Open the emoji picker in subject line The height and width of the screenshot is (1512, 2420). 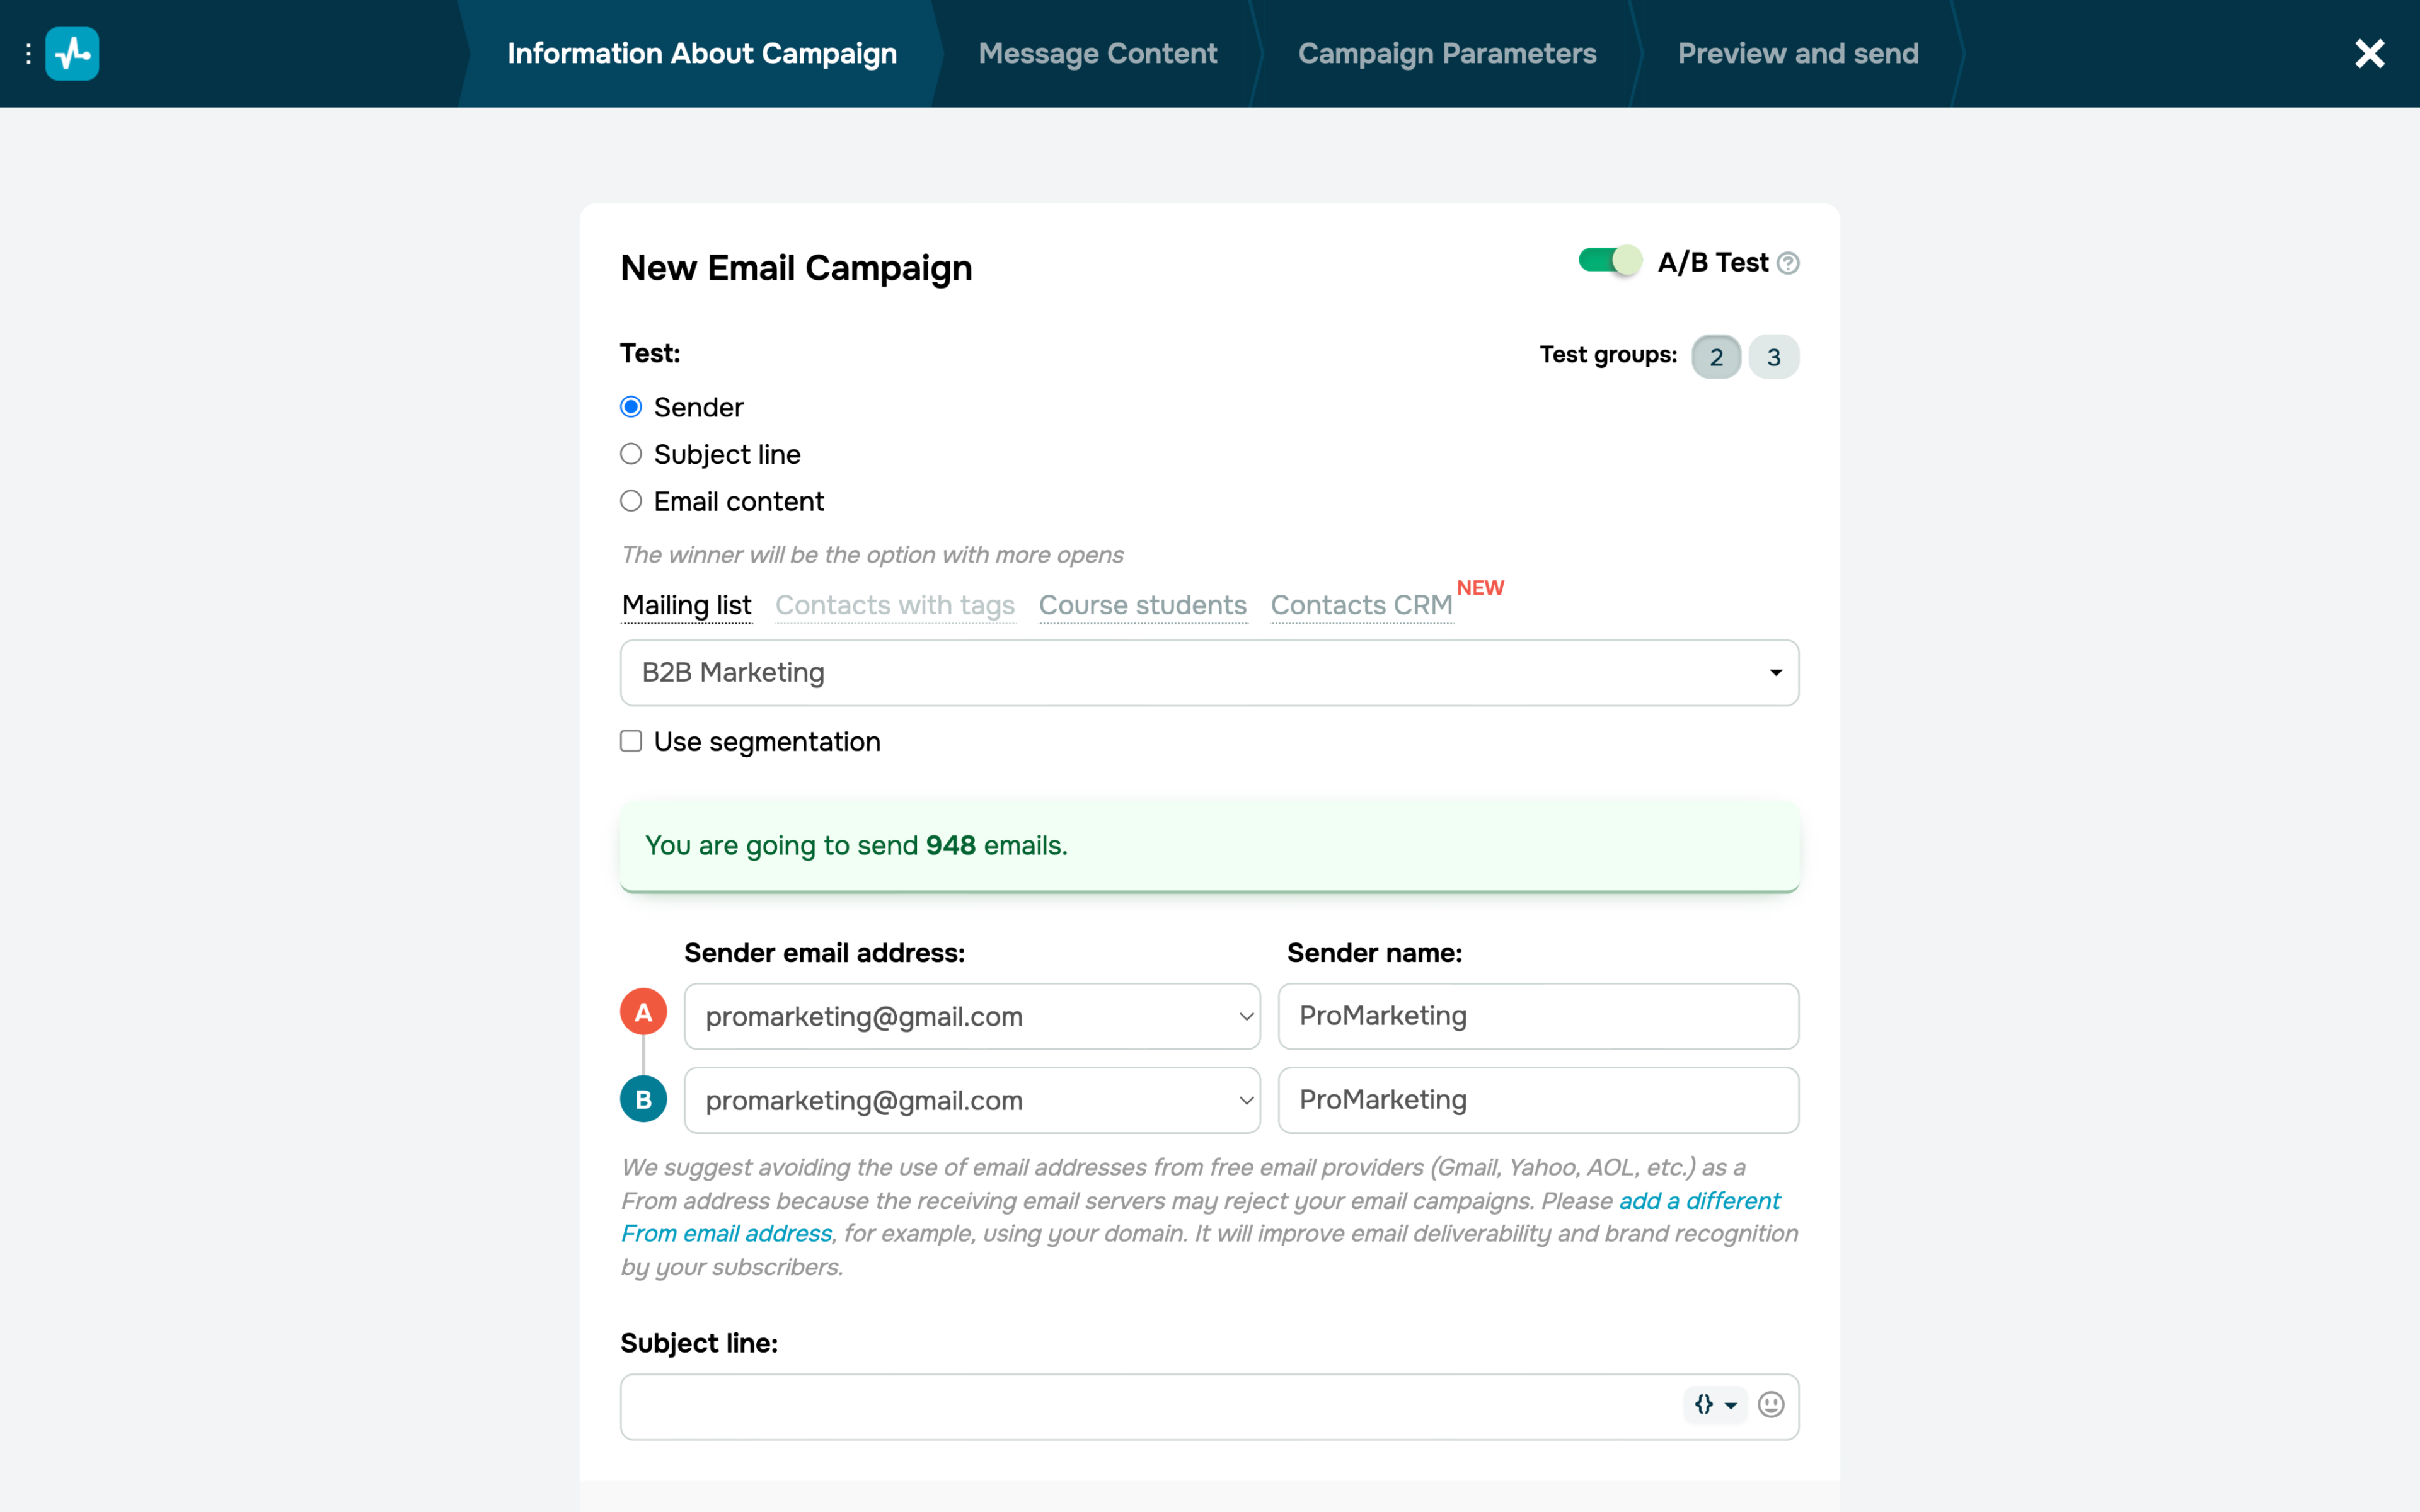pos(1770,1405)
